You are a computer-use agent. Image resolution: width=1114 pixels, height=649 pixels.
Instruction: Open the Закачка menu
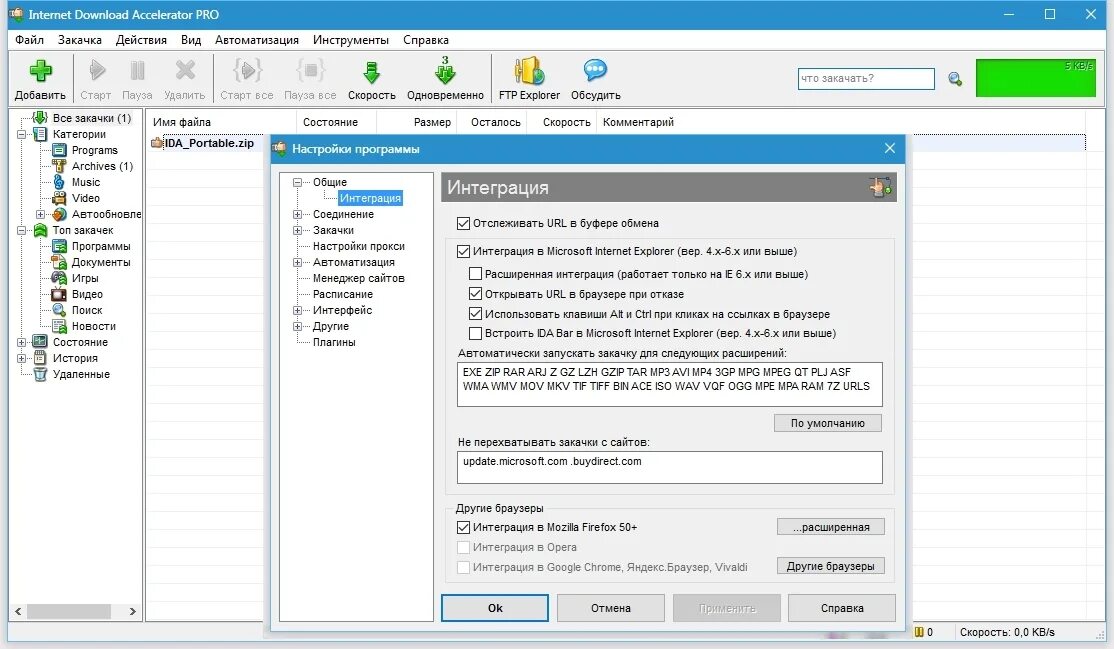tap(80, 40)
